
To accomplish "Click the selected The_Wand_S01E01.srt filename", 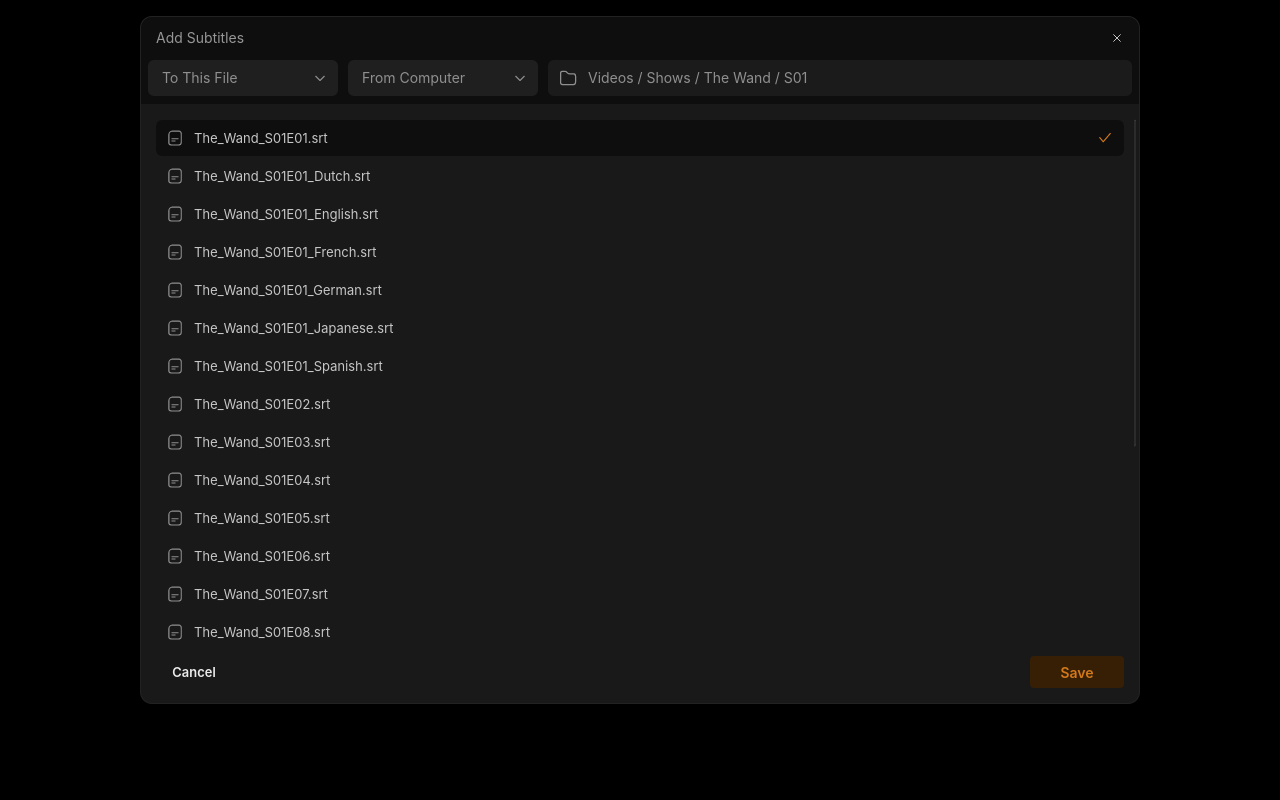I will tap(261, 138).
